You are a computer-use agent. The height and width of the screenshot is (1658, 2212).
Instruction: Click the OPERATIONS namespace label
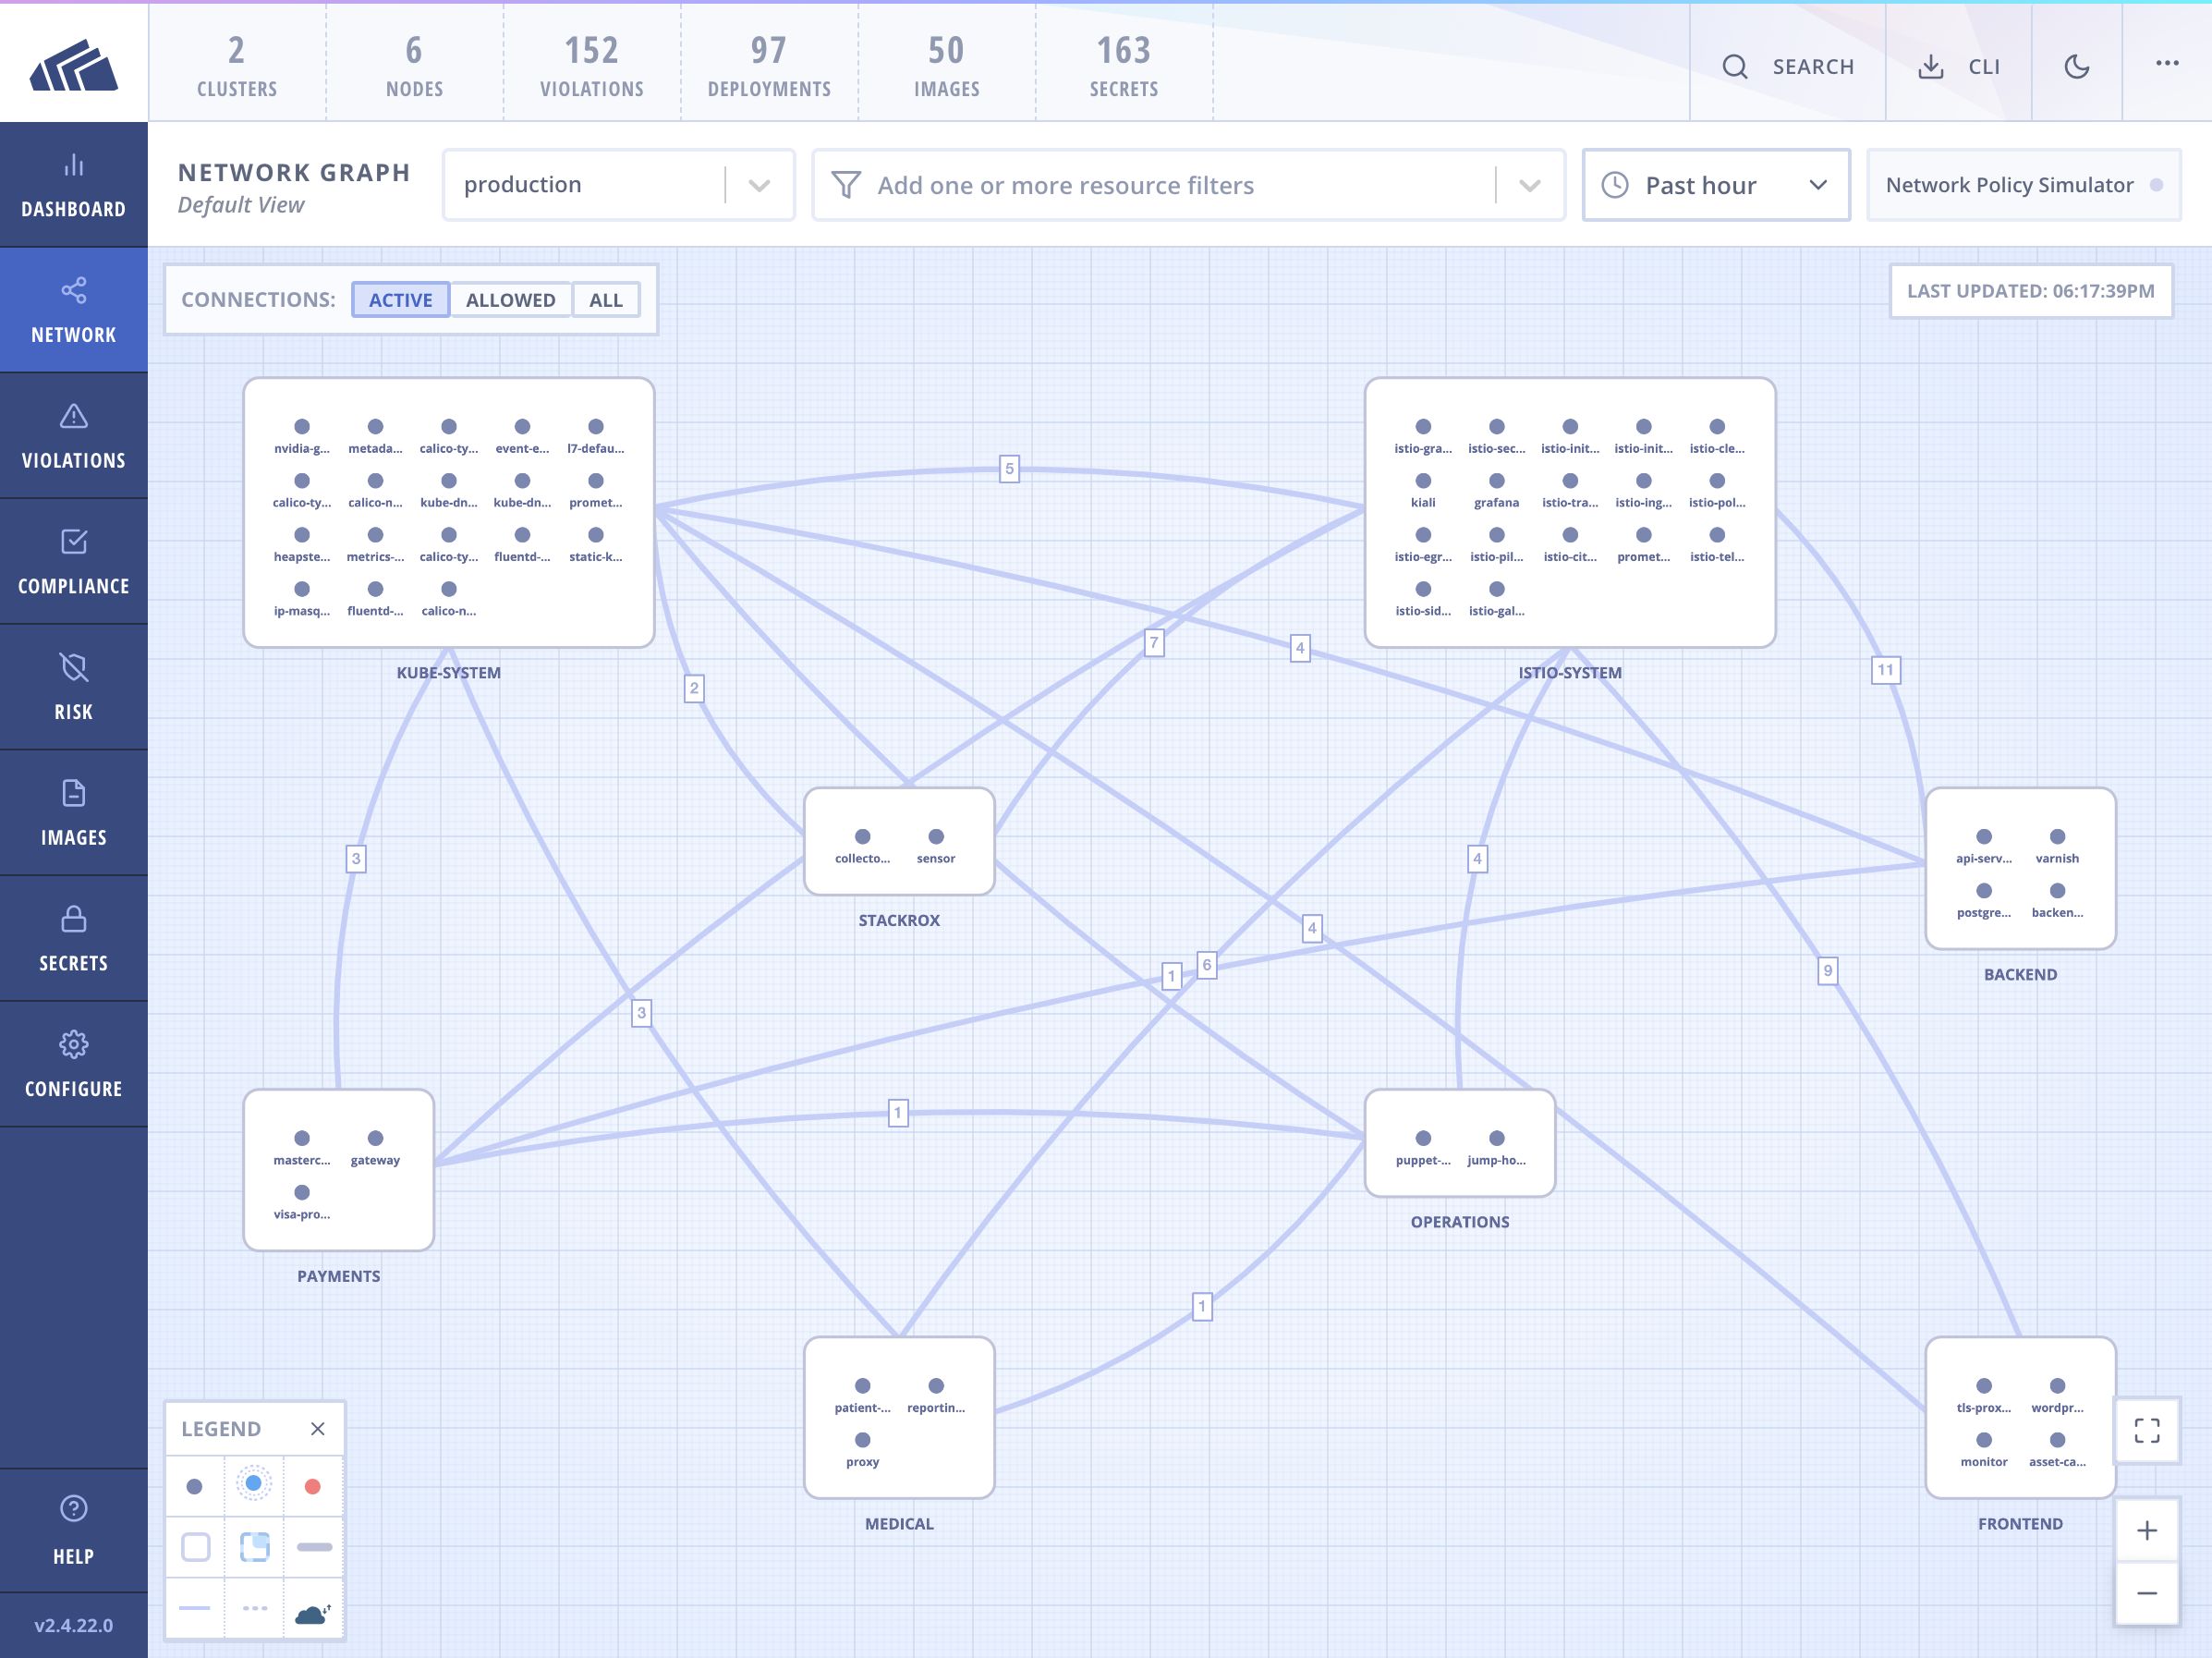point(1459,1222)
